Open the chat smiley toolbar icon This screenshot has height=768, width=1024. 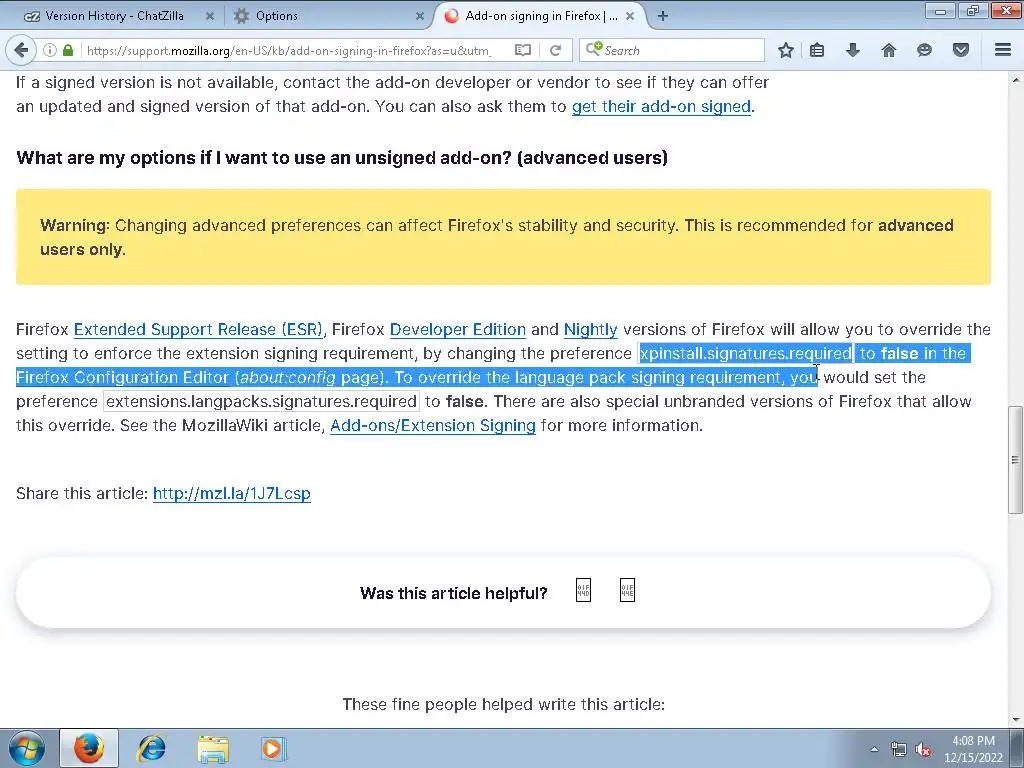[x=924, y=50]
